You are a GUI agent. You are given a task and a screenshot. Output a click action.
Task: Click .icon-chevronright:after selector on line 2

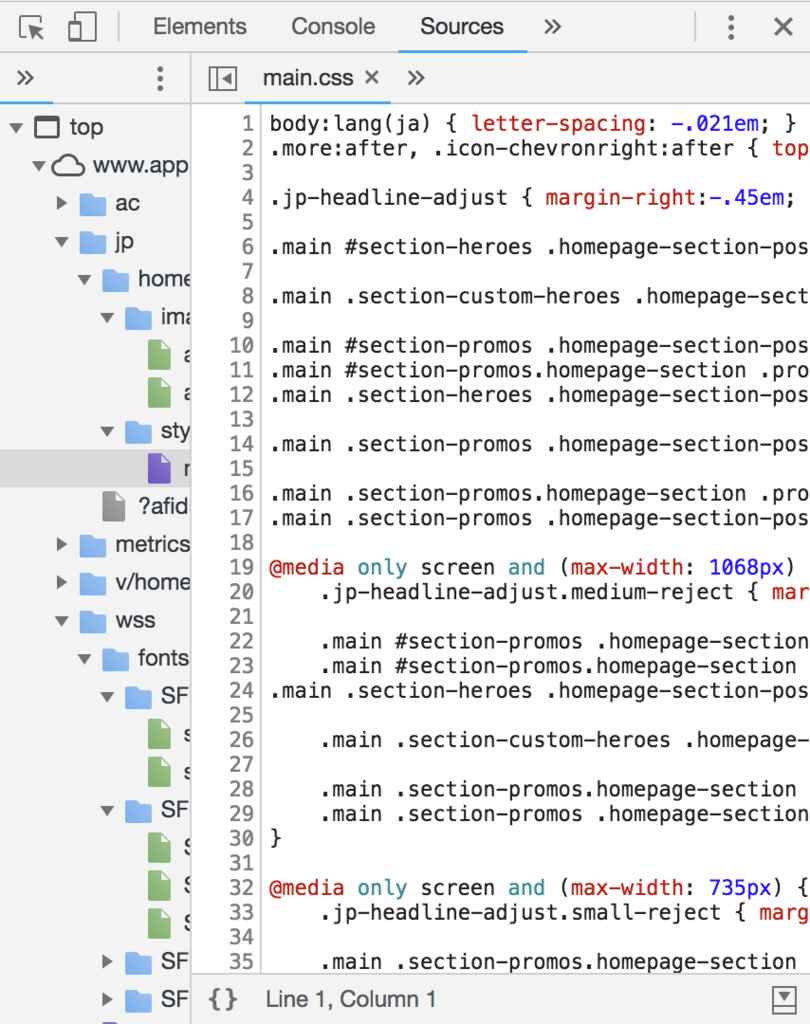[x=583, y=148]
